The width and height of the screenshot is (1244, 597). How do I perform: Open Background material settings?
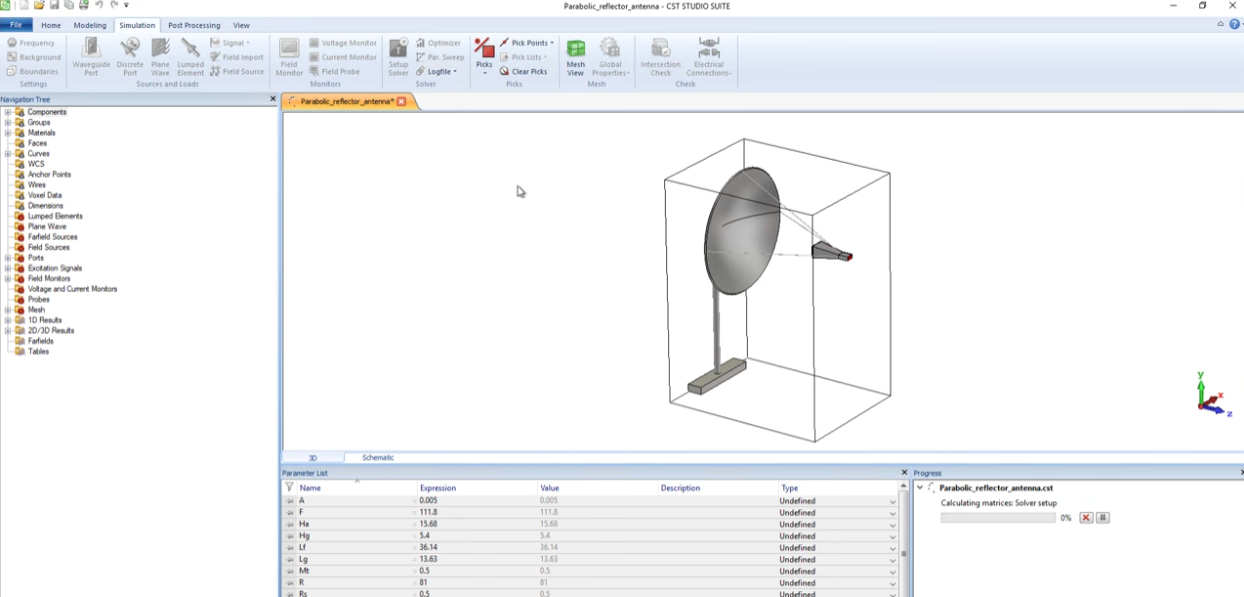click(33, 57)
